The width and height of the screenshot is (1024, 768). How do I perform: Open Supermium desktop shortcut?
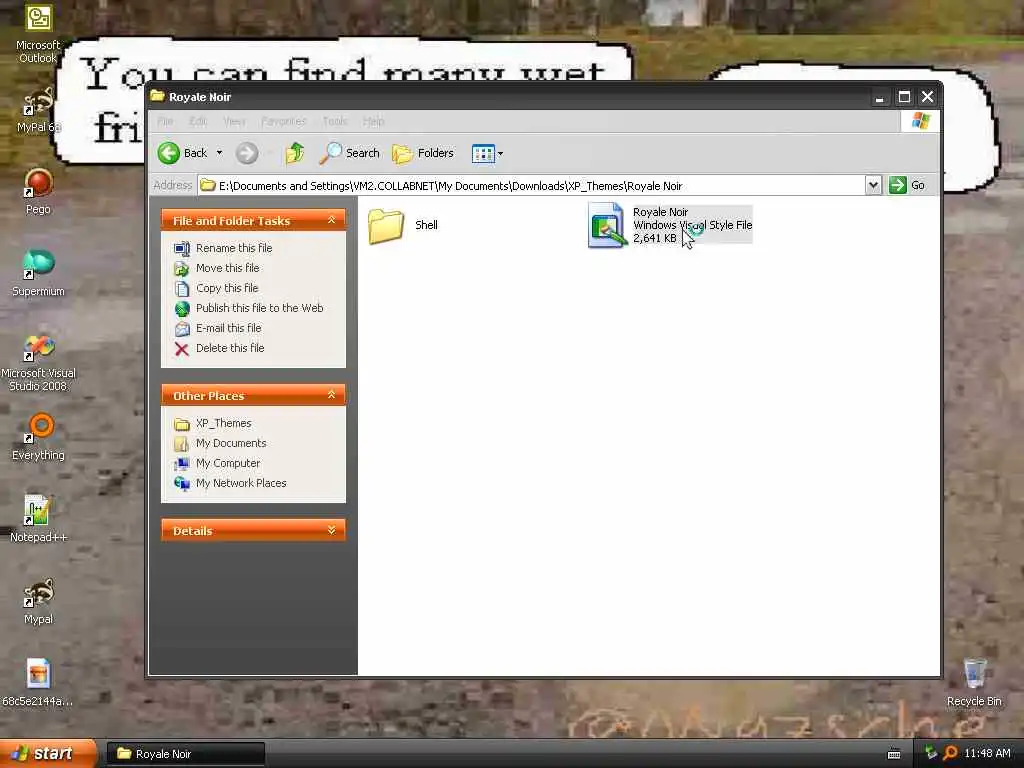pos(38,273)
